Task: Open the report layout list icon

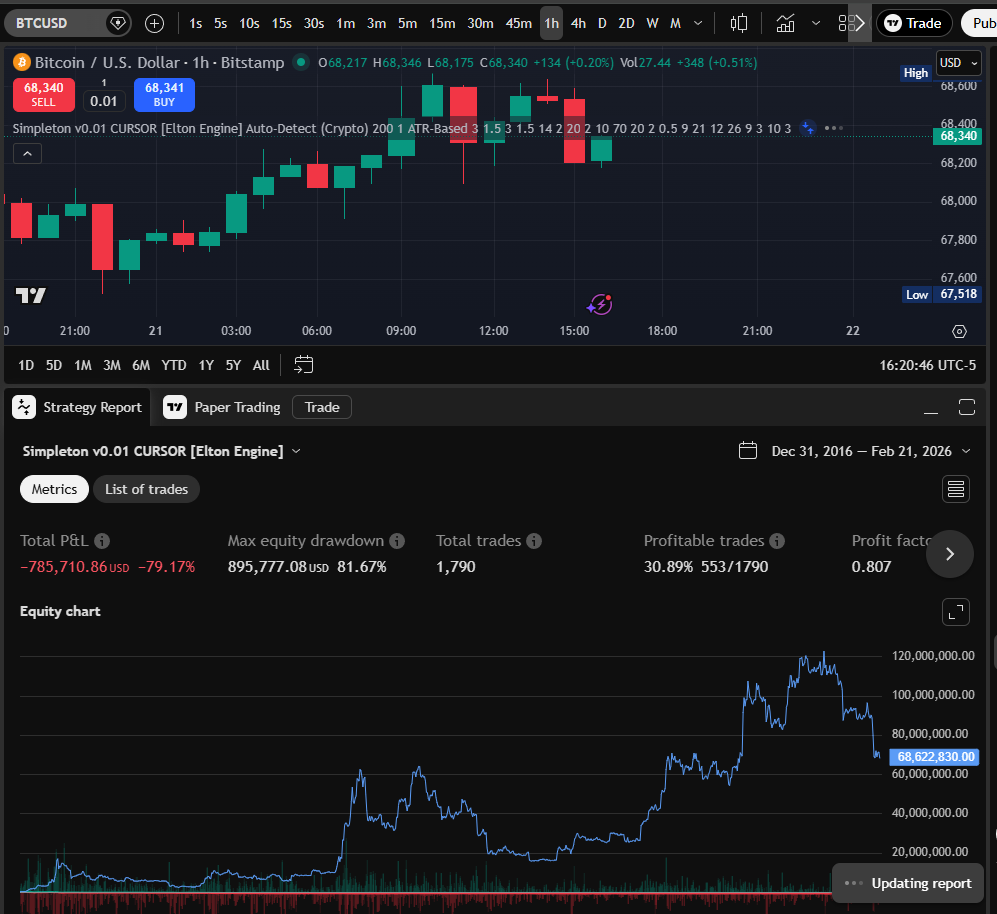Action: click(x=955, y=489)
